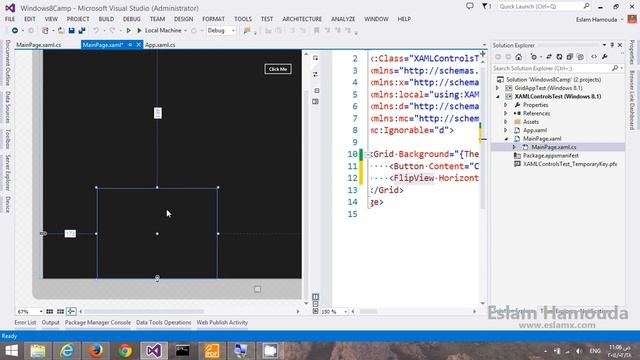Select Package.appxmanifest in Solution Explorer
The image size is (640, 360).
551,156
